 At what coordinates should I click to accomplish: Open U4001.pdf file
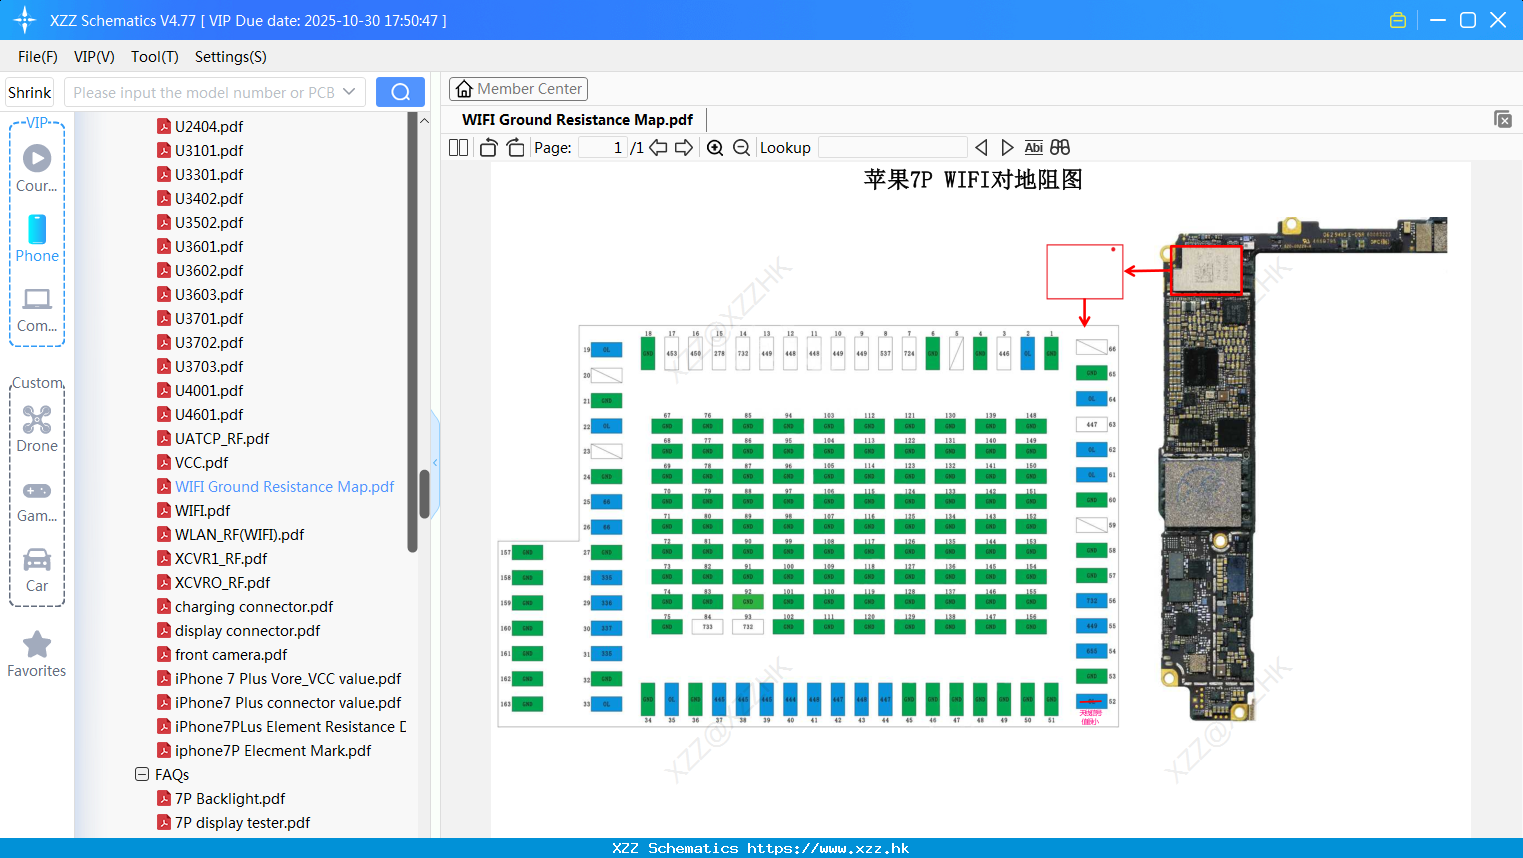point(209,390)
